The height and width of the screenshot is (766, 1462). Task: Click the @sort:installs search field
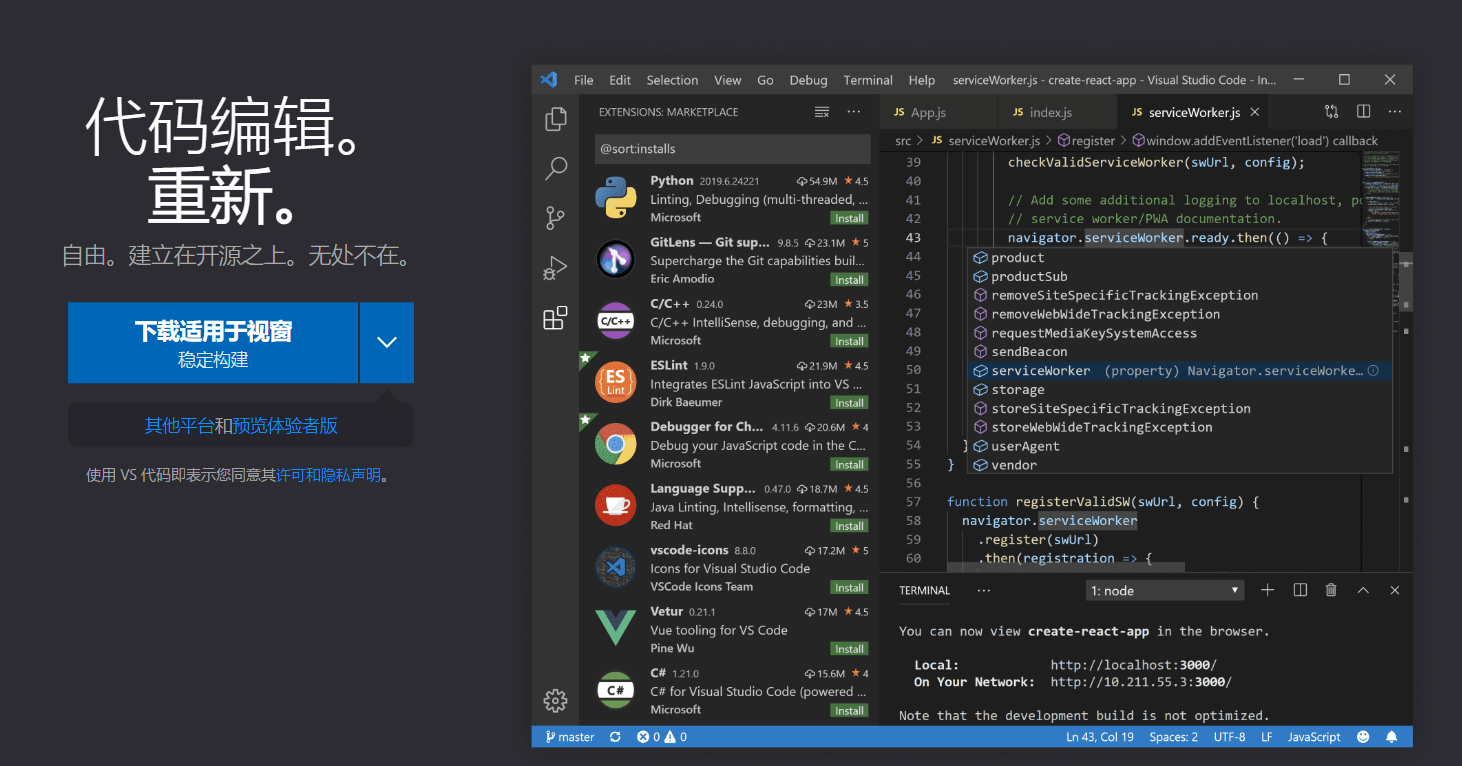coord(732,149)
